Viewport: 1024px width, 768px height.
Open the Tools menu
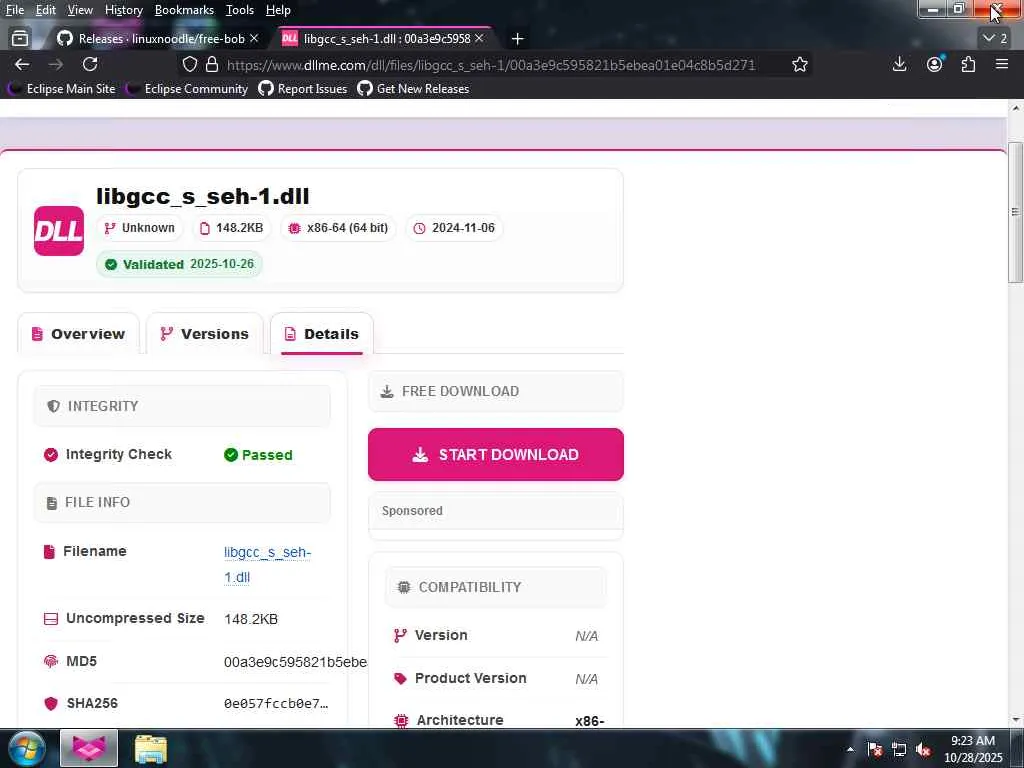240,10
